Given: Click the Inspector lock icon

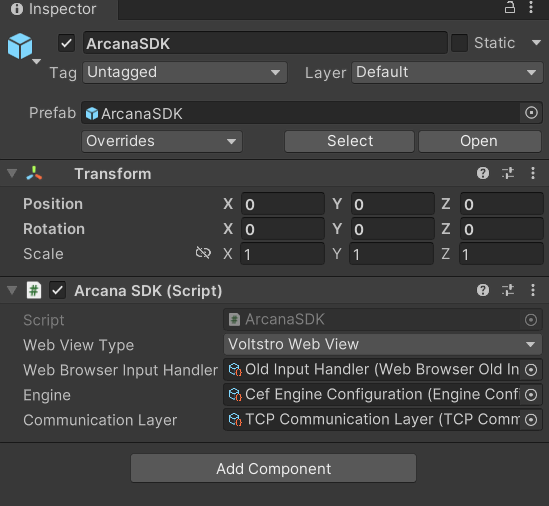Looking at the screenshot, I should coord(510,7).
